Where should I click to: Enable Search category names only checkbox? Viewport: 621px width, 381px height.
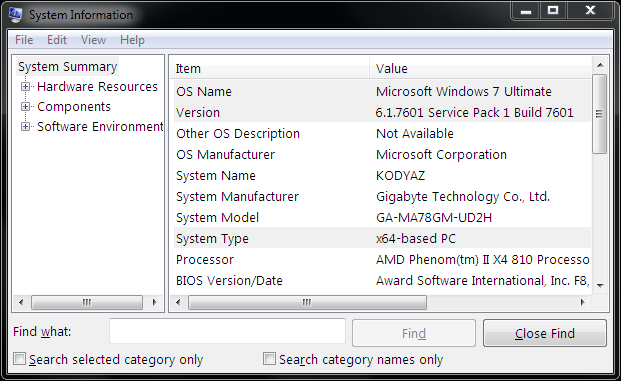pyautogui.click(x=269, y=359)
